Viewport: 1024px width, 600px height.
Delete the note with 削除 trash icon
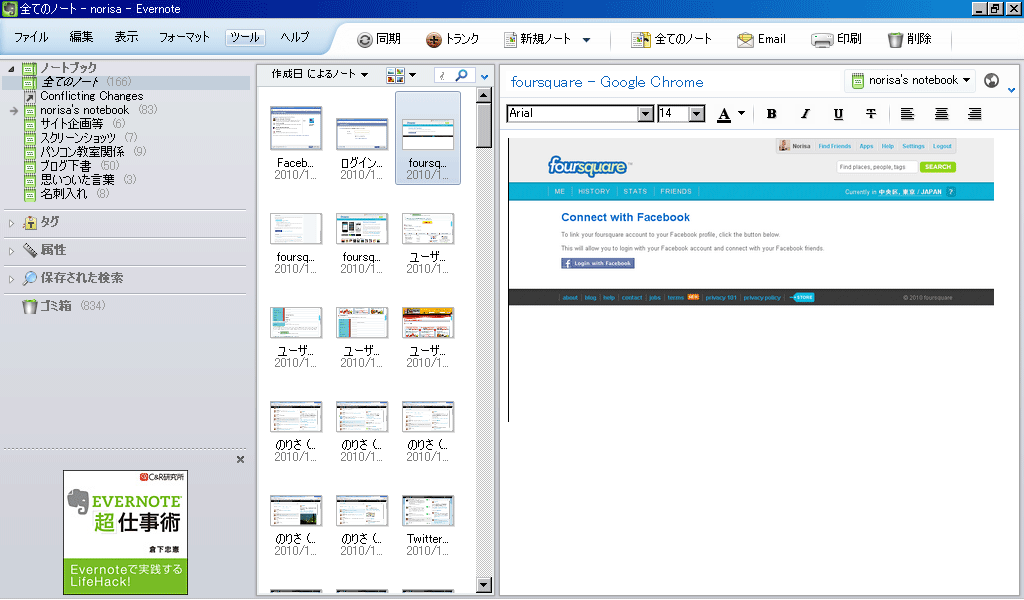895,40
